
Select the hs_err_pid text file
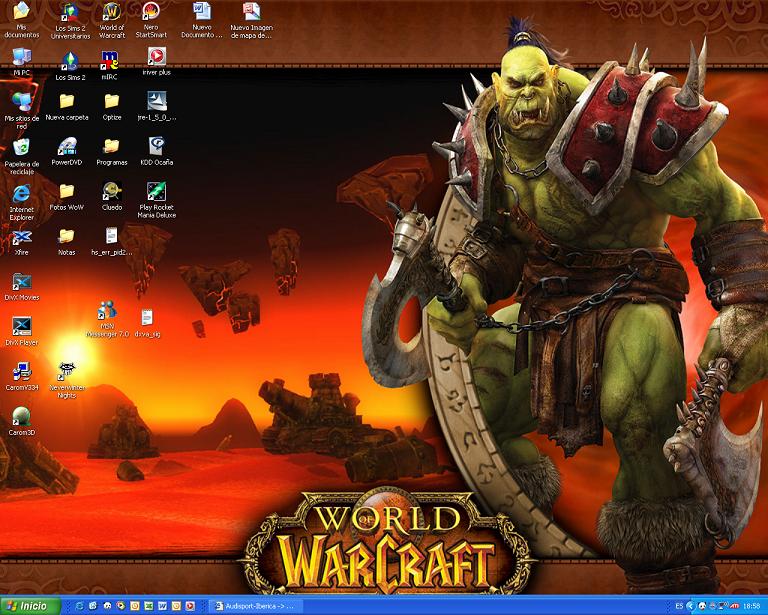coord(112,242)
